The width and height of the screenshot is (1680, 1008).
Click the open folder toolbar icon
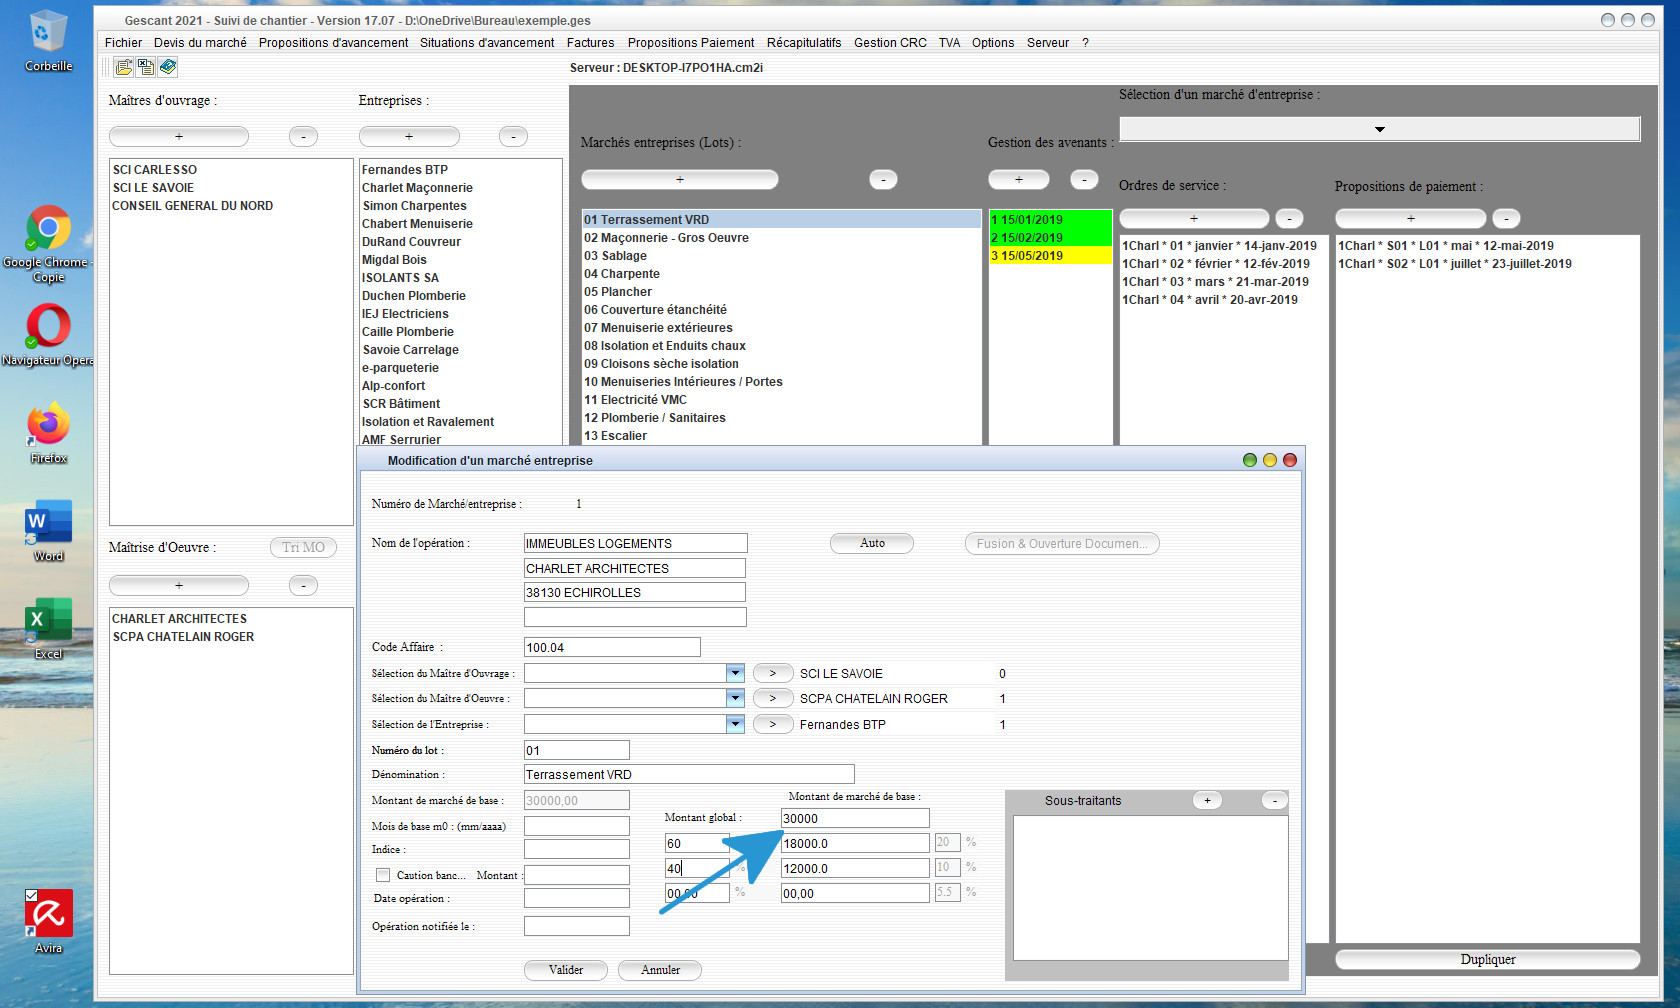124,67
